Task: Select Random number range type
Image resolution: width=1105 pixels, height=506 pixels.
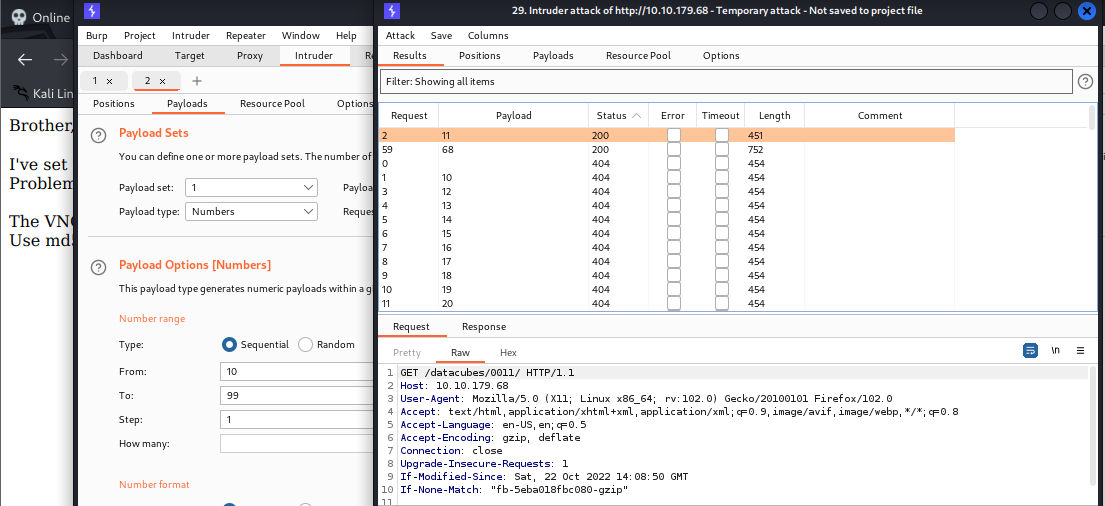Action: [x=305, y=345]
